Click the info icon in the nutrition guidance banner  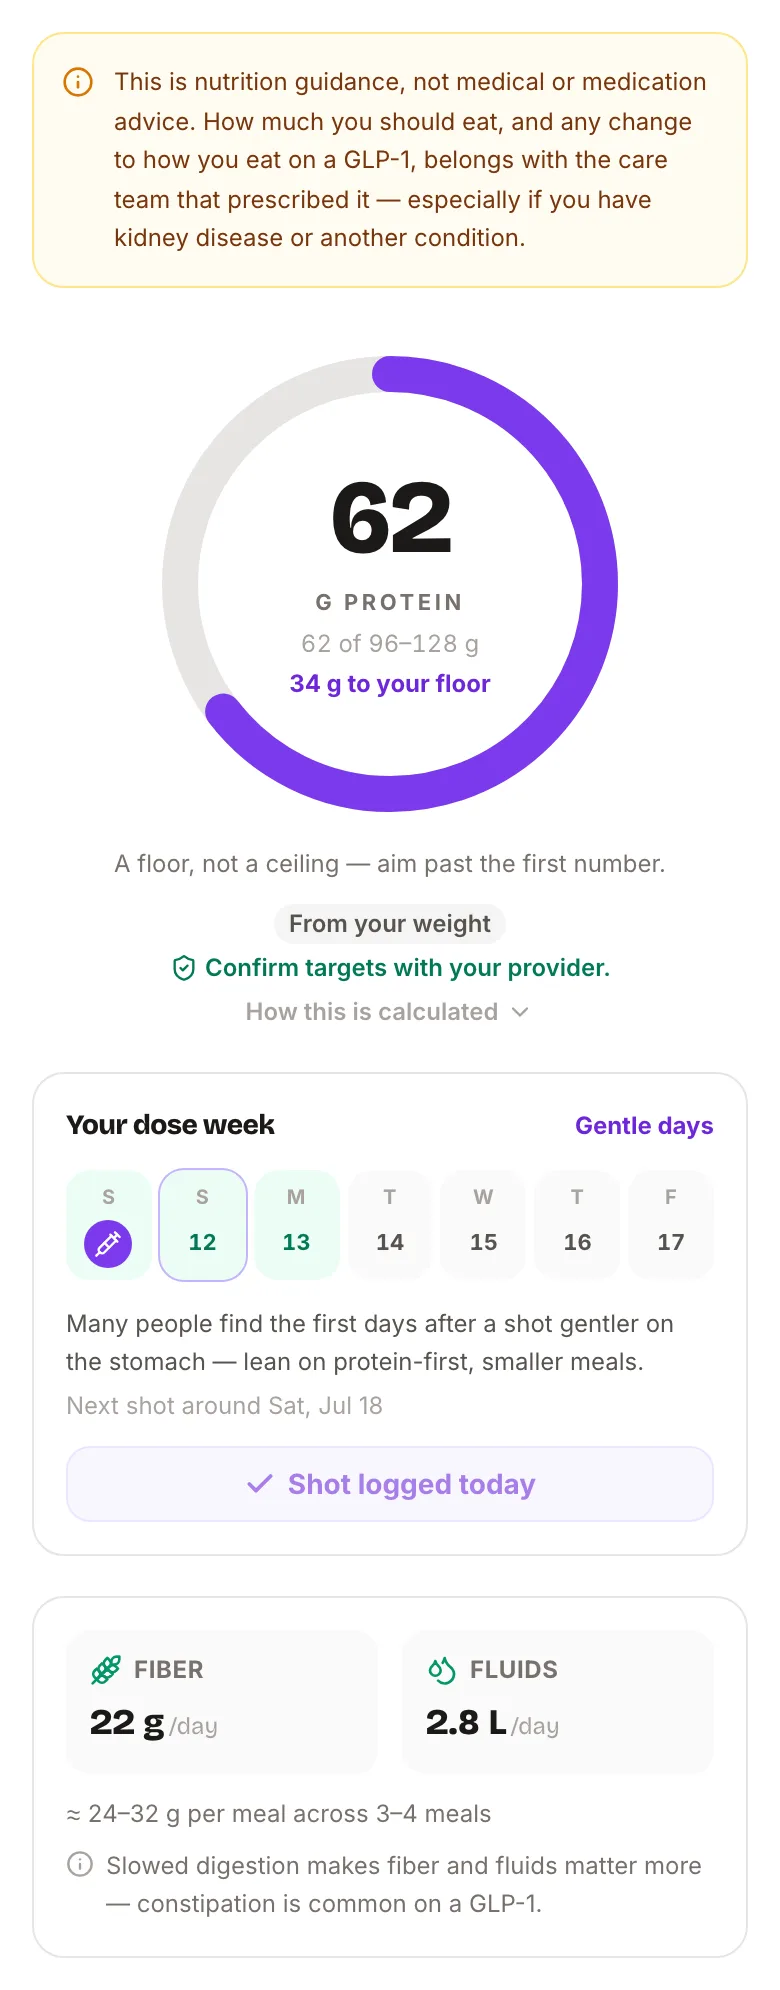click(78, 82)
